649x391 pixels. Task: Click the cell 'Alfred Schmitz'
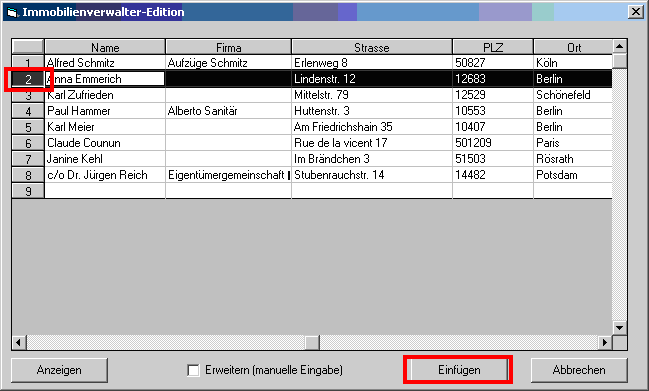105,63
